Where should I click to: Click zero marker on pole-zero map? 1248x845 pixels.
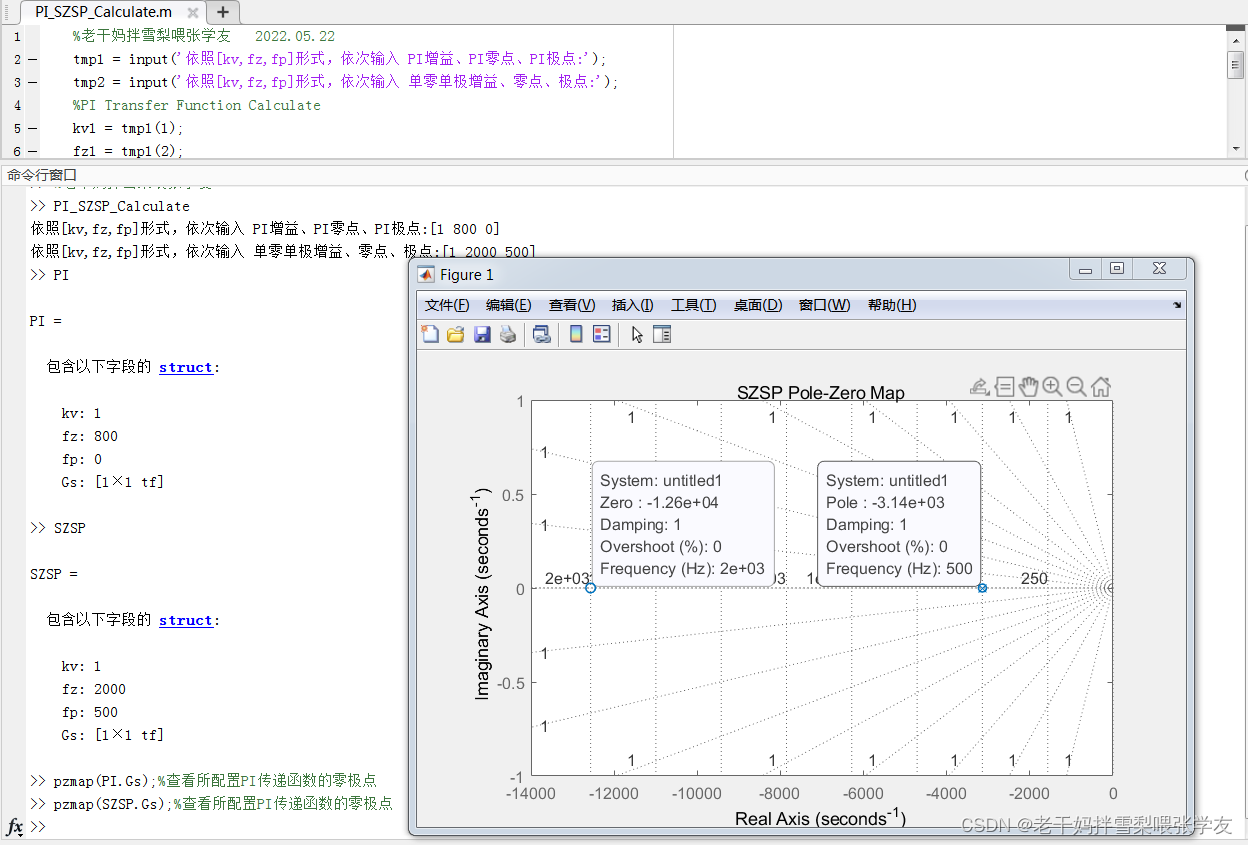(x=591, y=588)
